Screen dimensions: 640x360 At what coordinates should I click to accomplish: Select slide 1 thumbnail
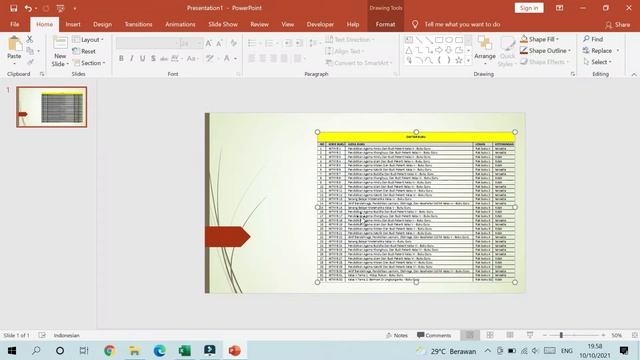pyautogui.click(x=52, y=107)
